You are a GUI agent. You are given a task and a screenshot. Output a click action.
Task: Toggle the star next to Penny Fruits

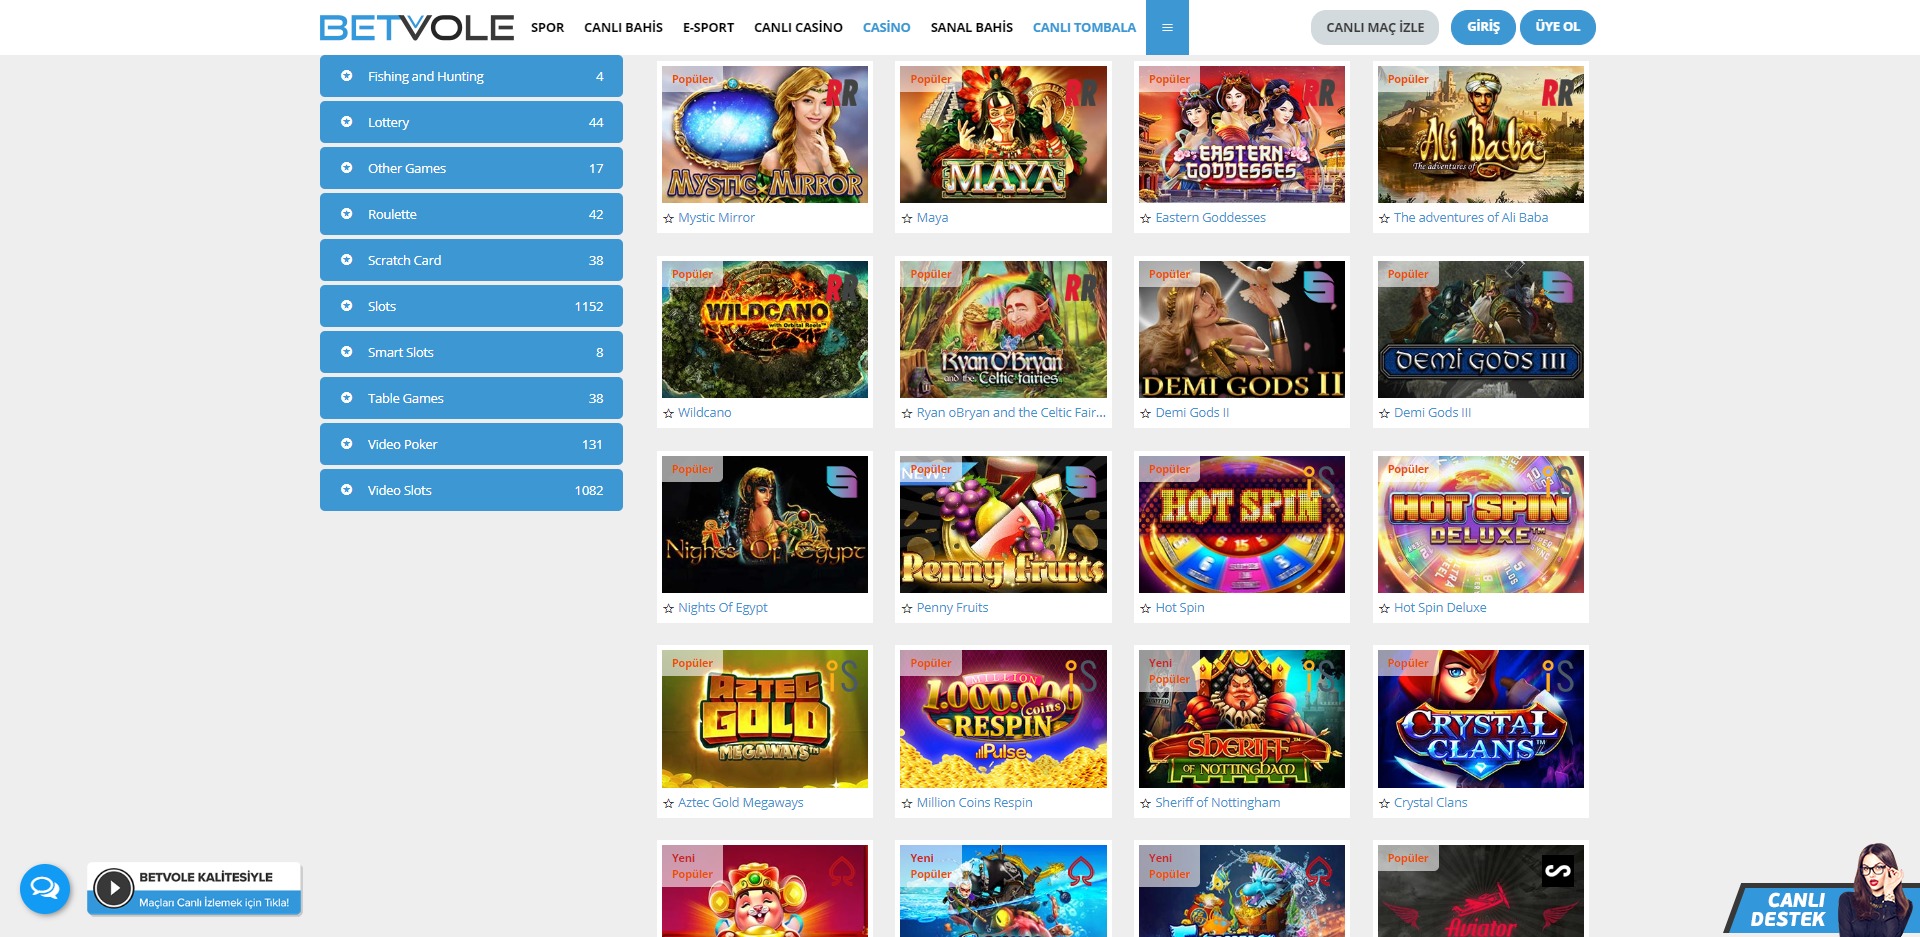(907, 608)
